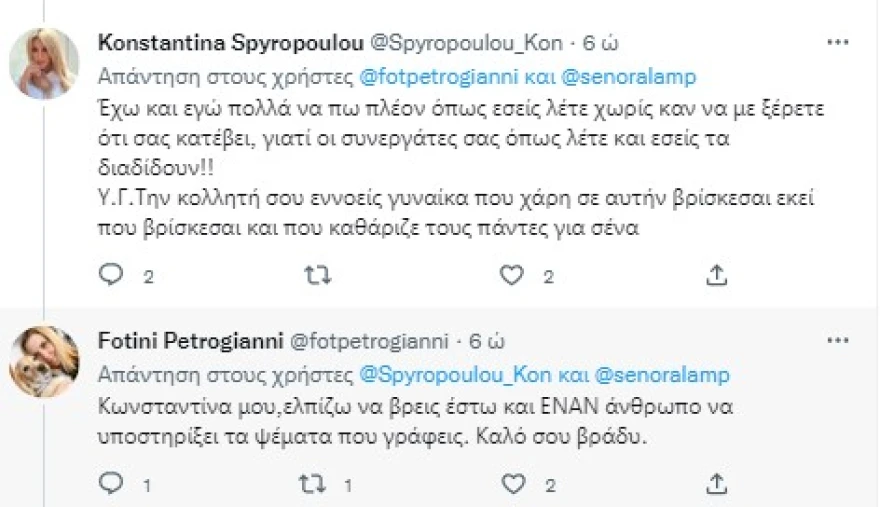Open Konstantina Spyropoulou's profile picture
The height and width of the screenshot is (507, 880).
pyautogui.click(x=44, y=65)
